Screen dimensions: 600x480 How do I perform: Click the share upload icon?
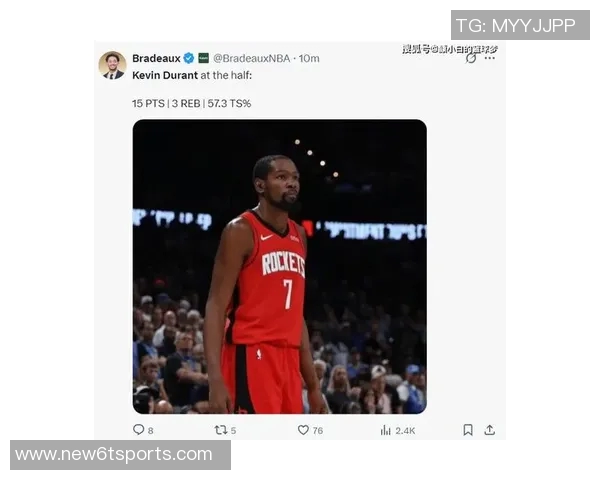click(x=489, y=430)
